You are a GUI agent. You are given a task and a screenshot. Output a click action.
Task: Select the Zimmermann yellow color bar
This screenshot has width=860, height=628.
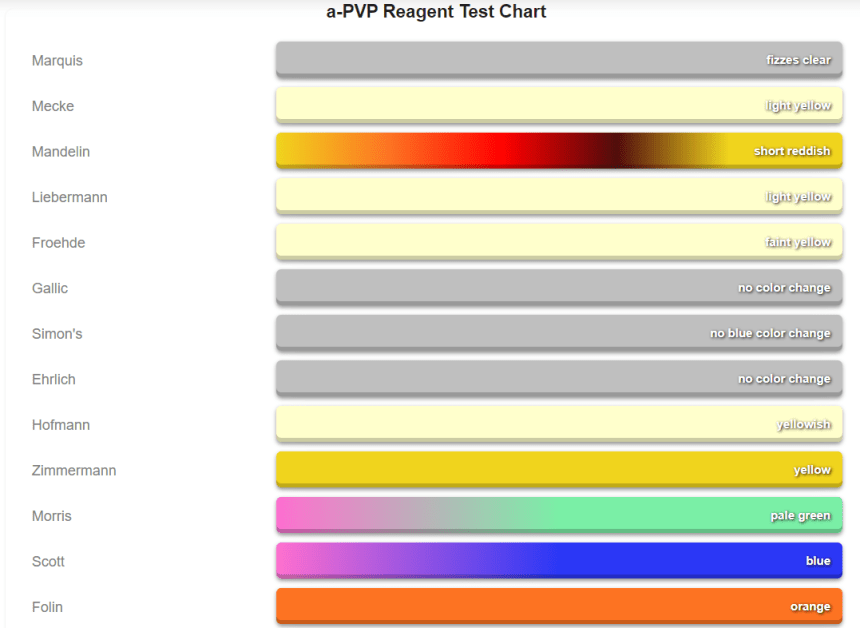click(x=558, y=470)
